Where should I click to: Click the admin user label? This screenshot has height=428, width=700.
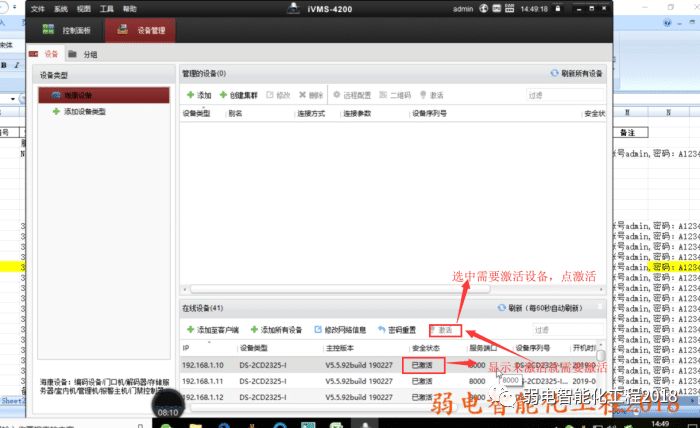pyautogui.click(x=463, y=8)
